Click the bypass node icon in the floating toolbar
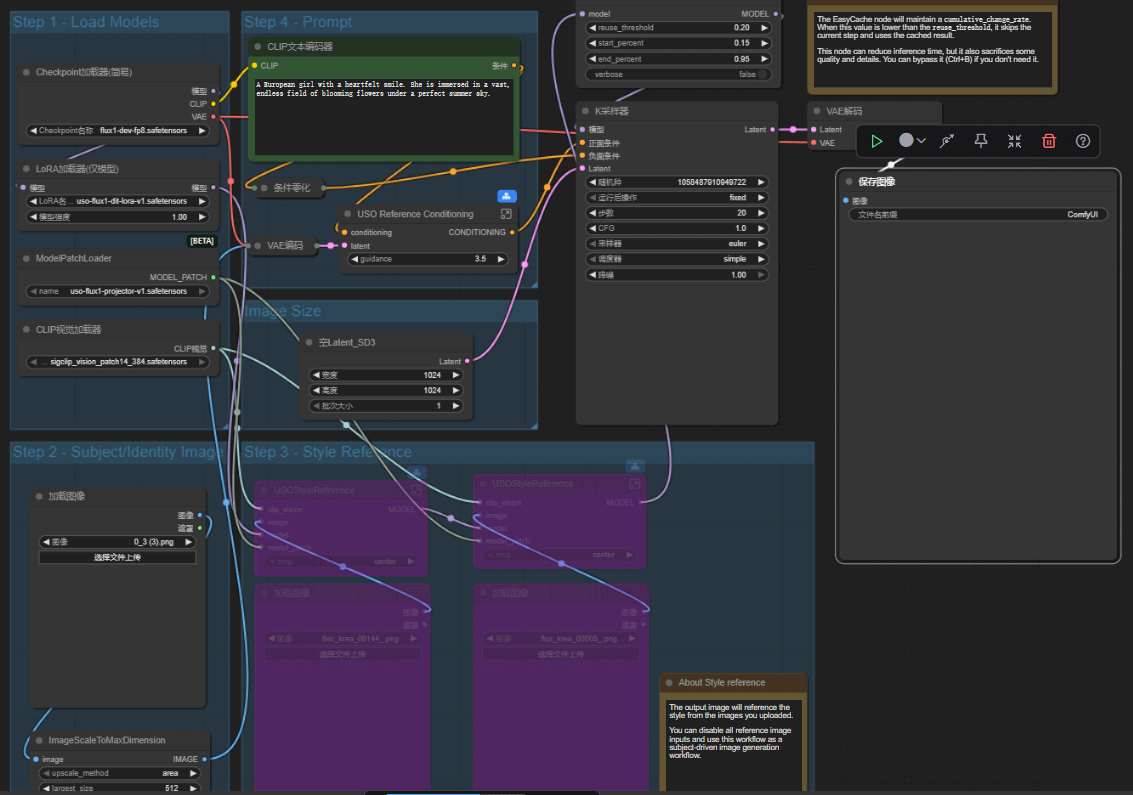The image size is (1133, 795). 947,141
